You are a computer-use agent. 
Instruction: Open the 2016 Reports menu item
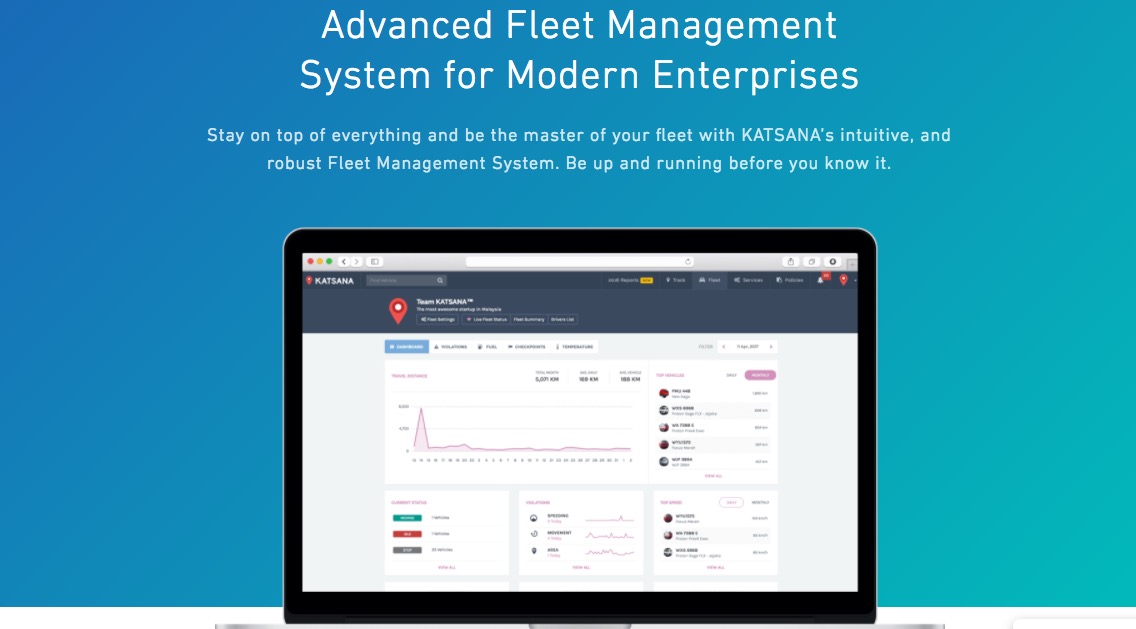tap(630, 280)
